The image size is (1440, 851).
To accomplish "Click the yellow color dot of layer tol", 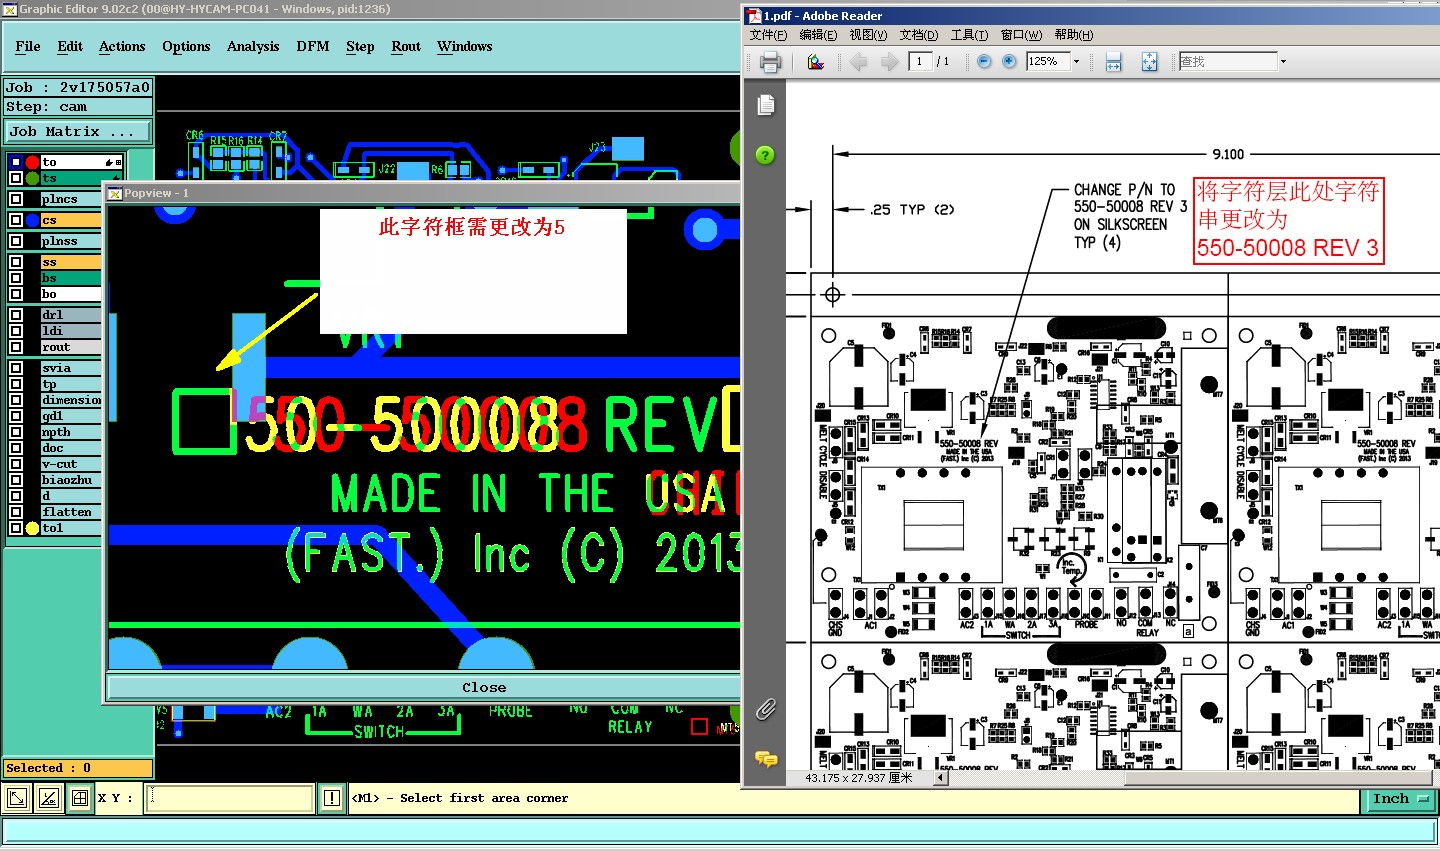I will tap(32, 528).
